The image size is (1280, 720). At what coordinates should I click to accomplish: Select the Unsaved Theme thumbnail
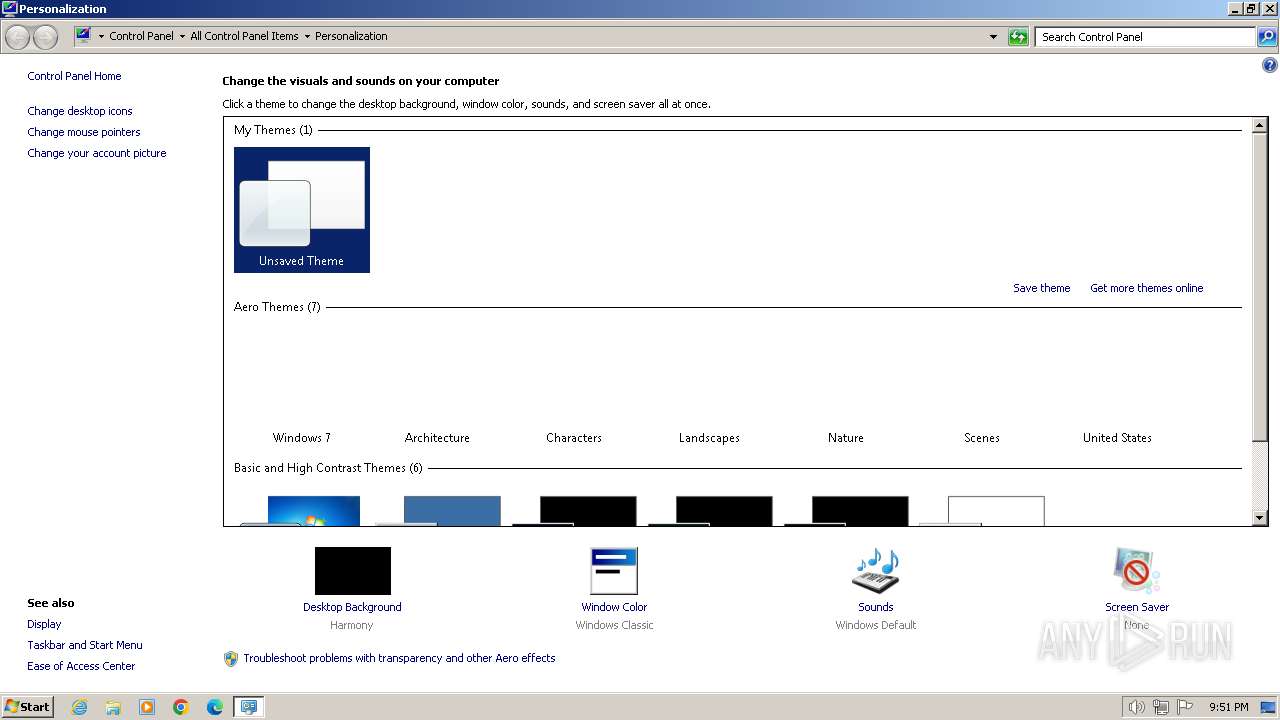(302, 210)
